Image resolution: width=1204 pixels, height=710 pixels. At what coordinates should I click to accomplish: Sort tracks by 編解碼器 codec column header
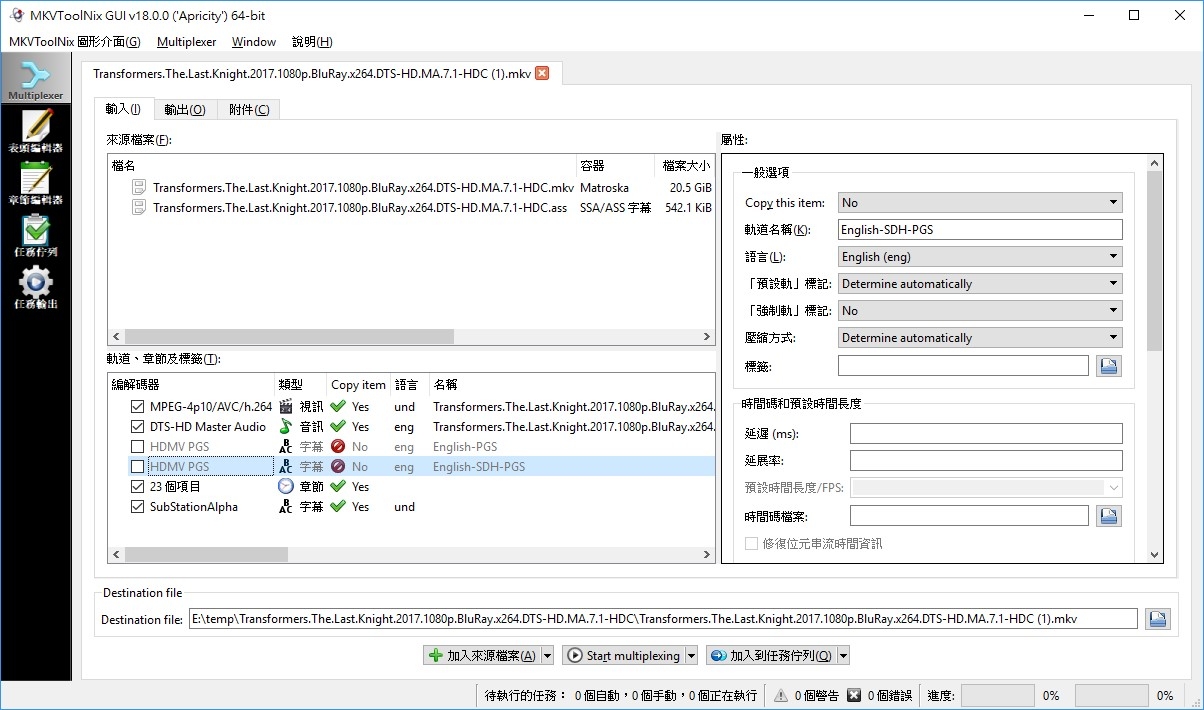[x=191, y=385]
